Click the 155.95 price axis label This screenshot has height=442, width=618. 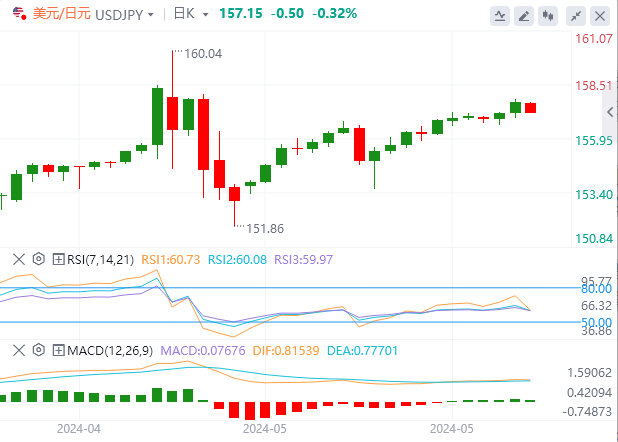(594, 141)
